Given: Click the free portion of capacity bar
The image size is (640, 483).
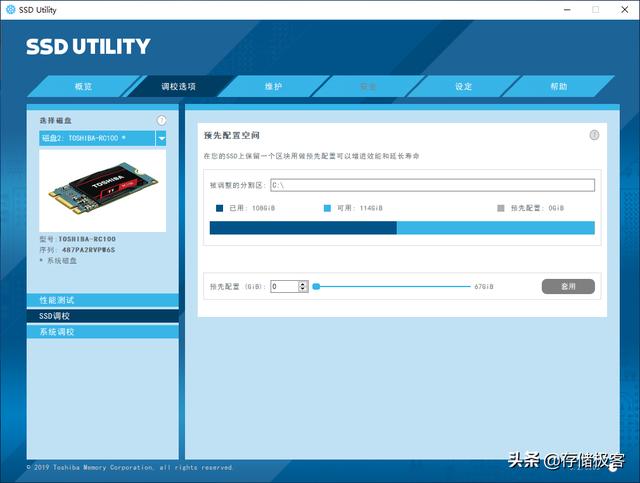Looking at the screenshot, I should pyautogui.click(x=496, y=228).
